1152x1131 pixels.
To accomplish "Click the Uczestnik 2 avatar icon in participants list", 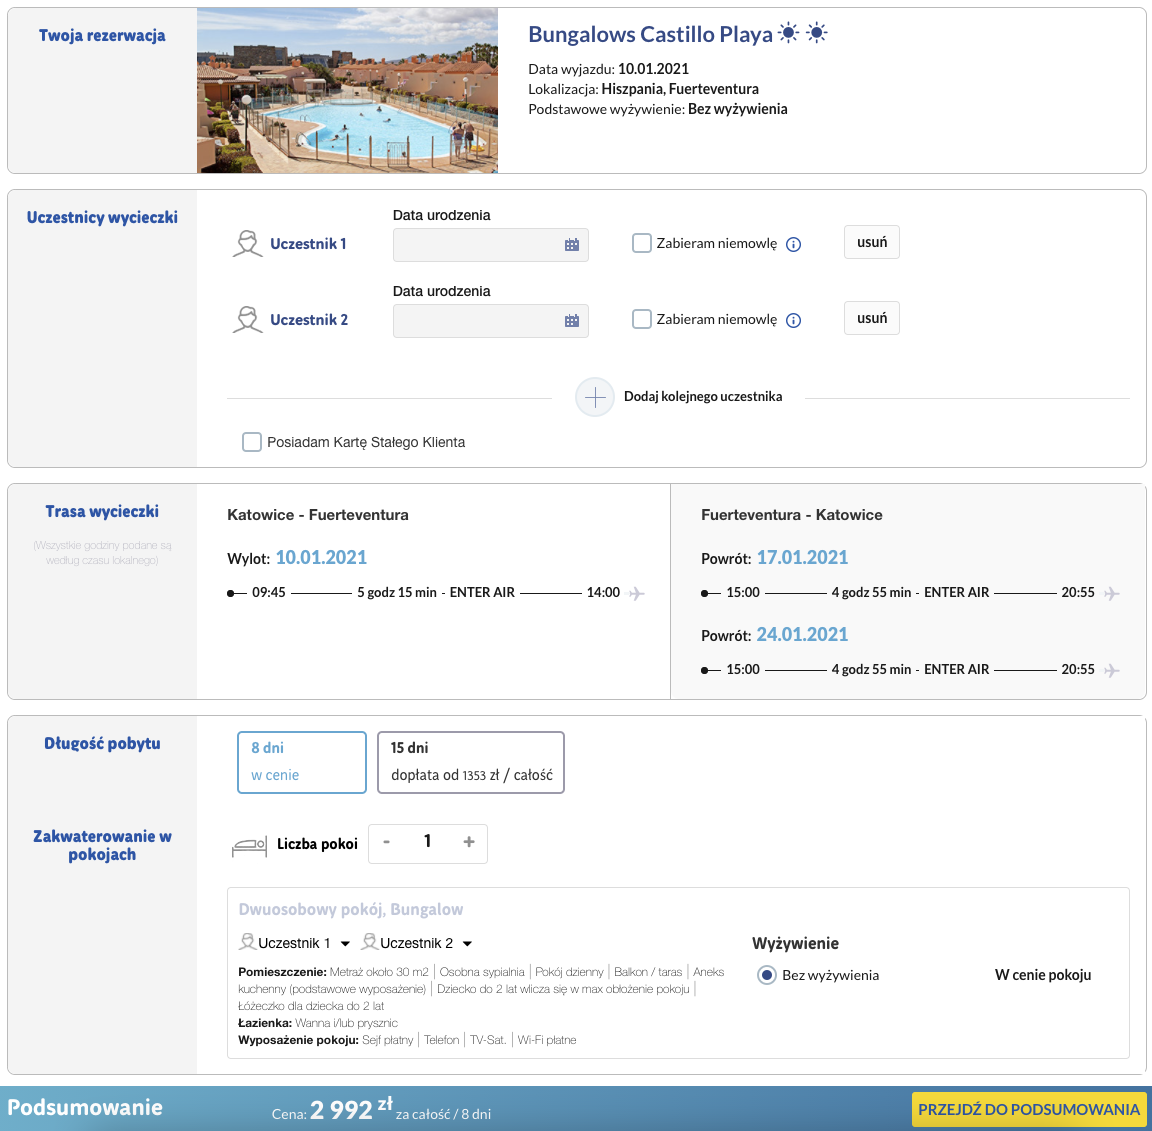I will pyautogui.click(x=248, y=320).
